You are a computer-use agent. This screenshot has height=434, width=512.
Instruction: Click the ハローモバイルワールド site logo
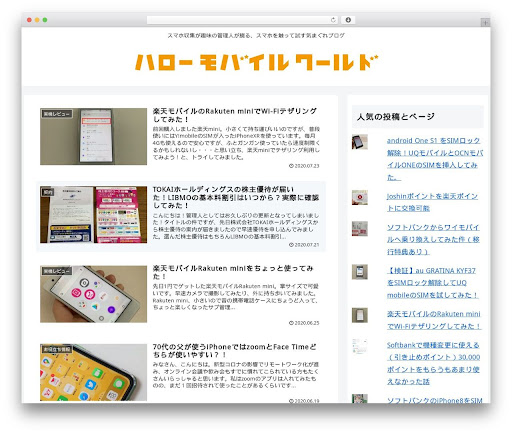pyautogui.click(x=256, y=62)
